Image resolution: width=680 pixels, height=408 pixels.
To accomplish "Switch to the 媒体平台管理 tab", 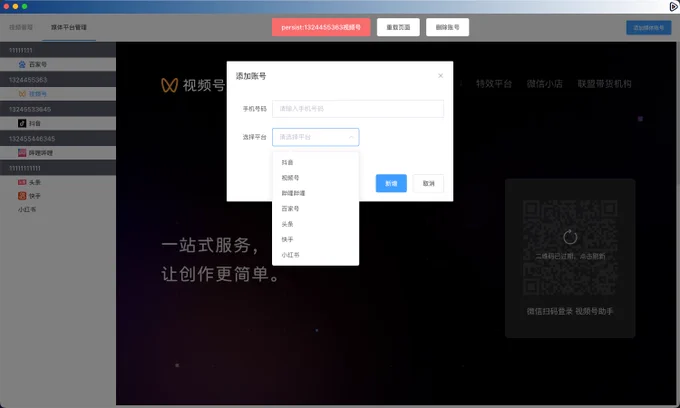I will tap(69, 27).
